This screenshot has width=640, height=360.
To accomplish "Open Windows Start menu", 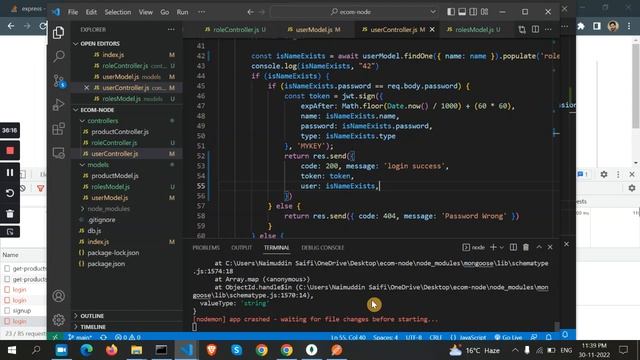I will (11, 350).
